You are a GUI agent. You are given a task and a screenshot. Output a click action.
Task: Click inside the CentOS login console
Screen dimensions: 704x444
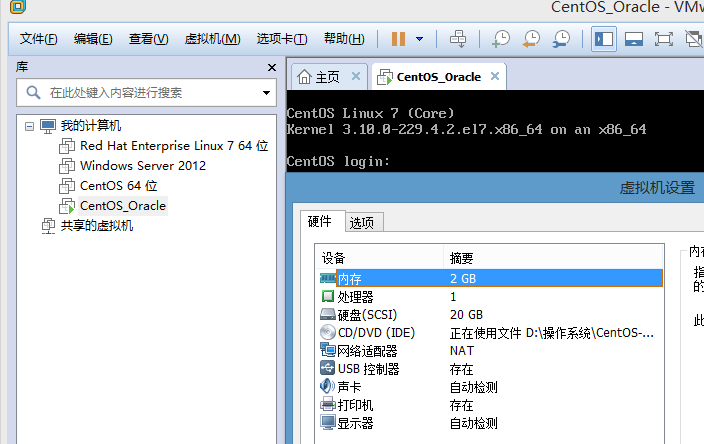495,131
